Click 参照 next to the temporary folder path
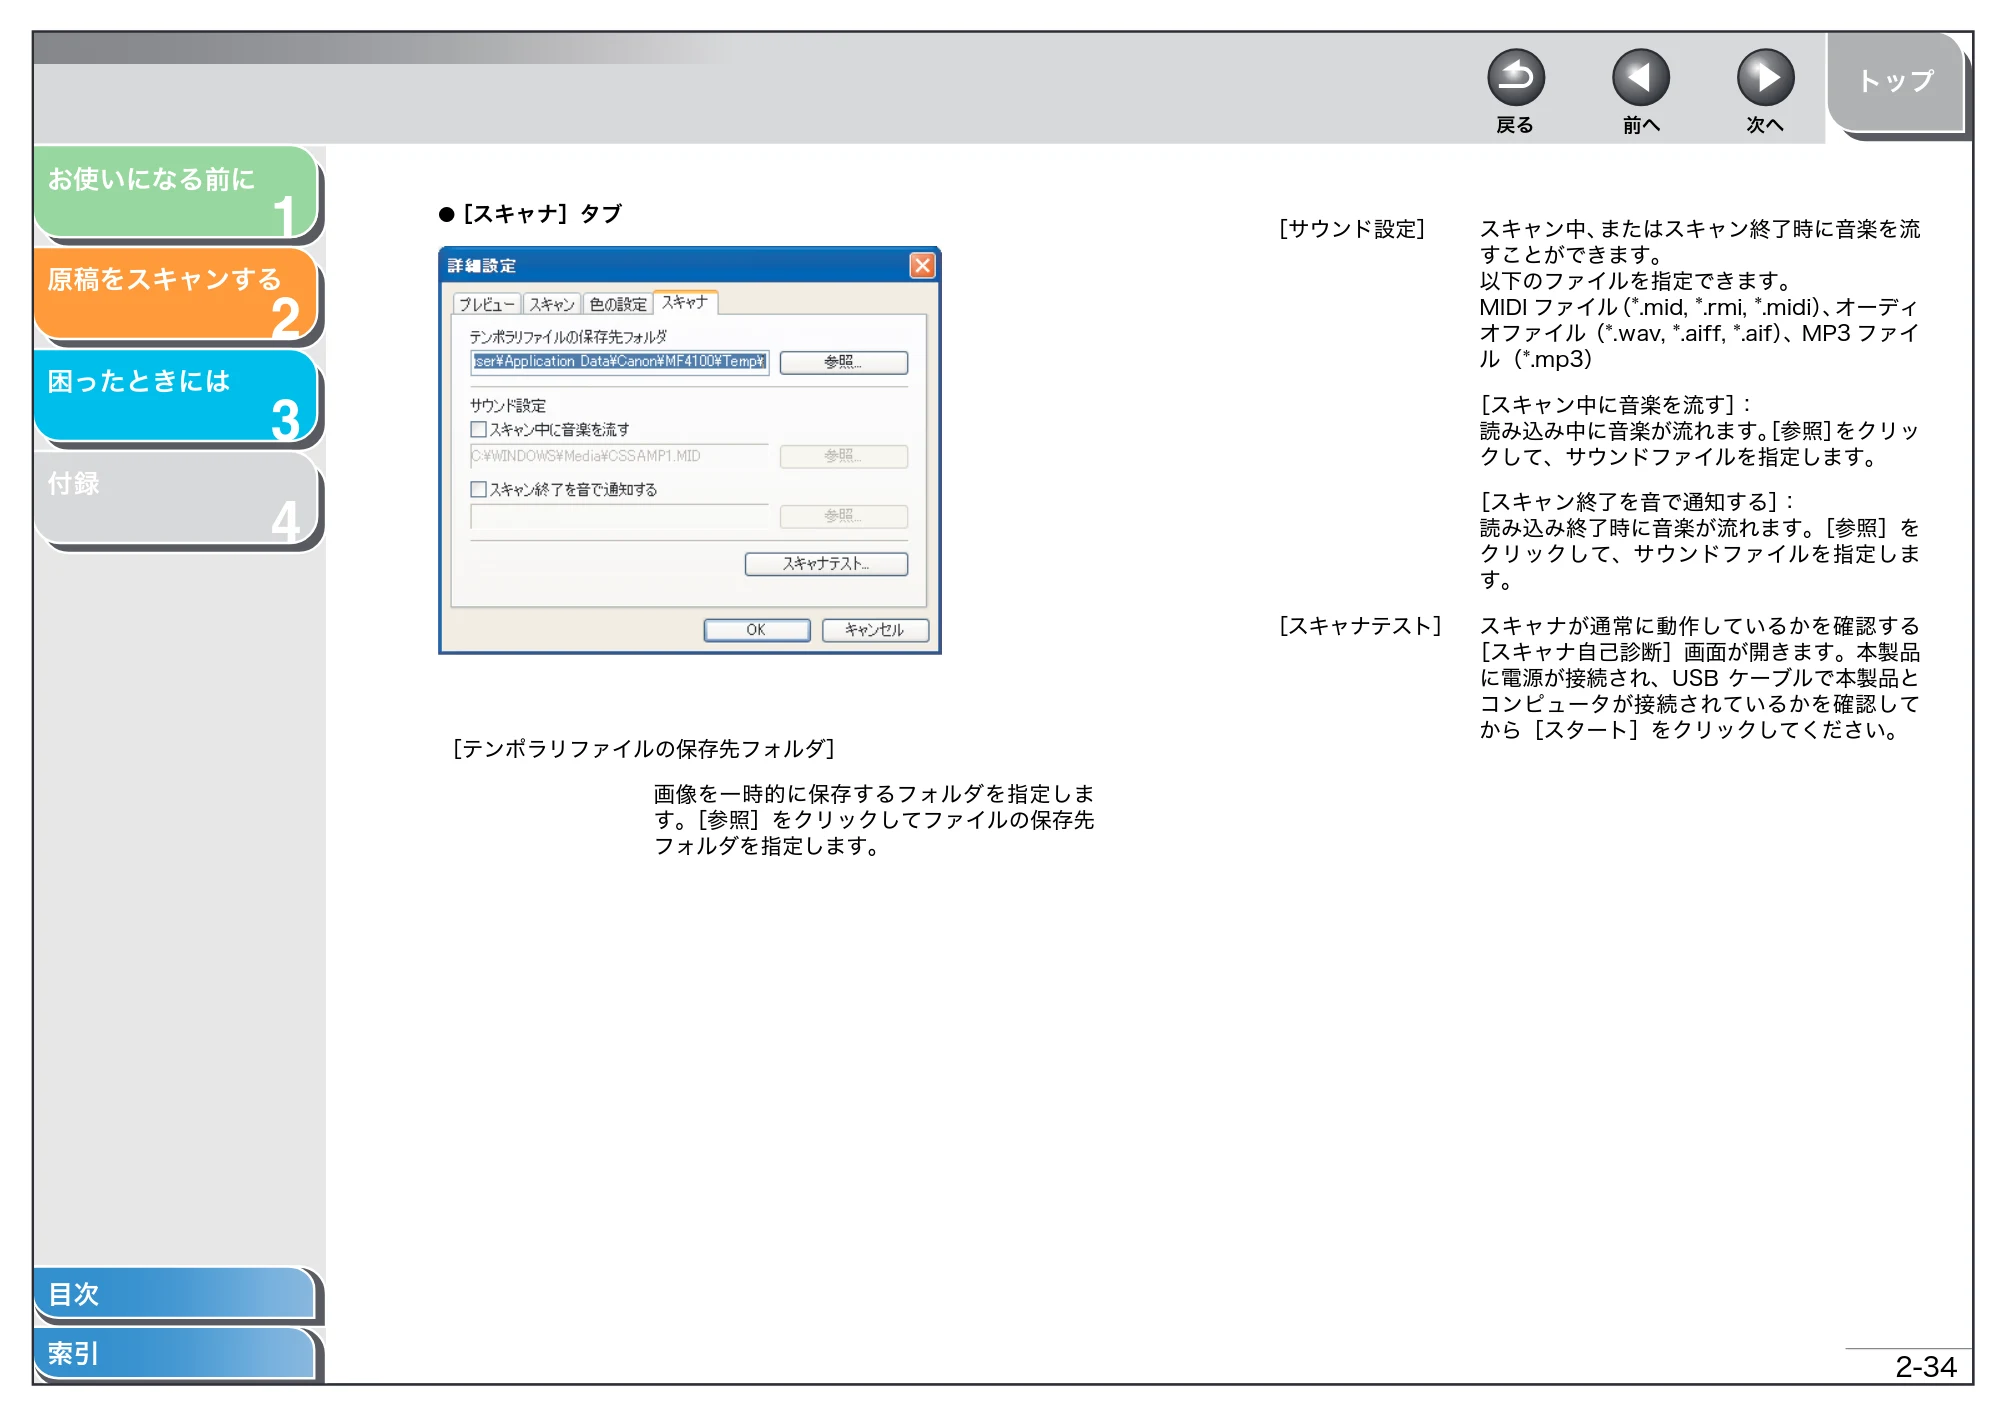 [x=843, y=362]
